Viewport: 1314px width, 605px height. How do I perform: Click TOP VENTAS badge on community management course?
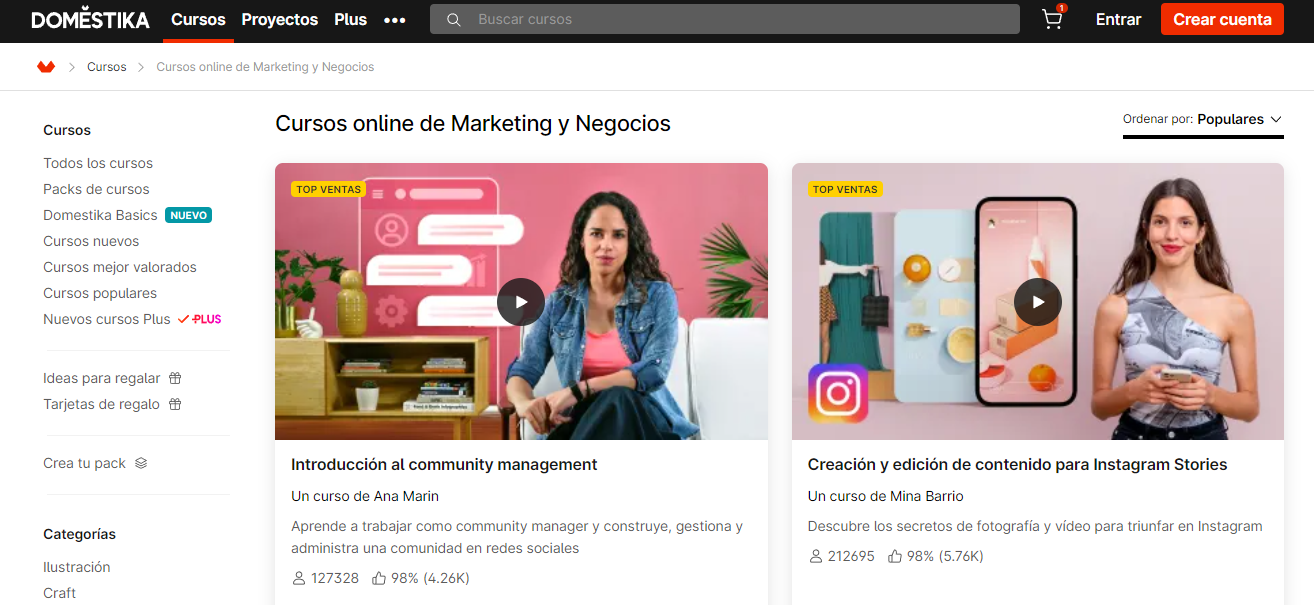click(x=329, y=189)
